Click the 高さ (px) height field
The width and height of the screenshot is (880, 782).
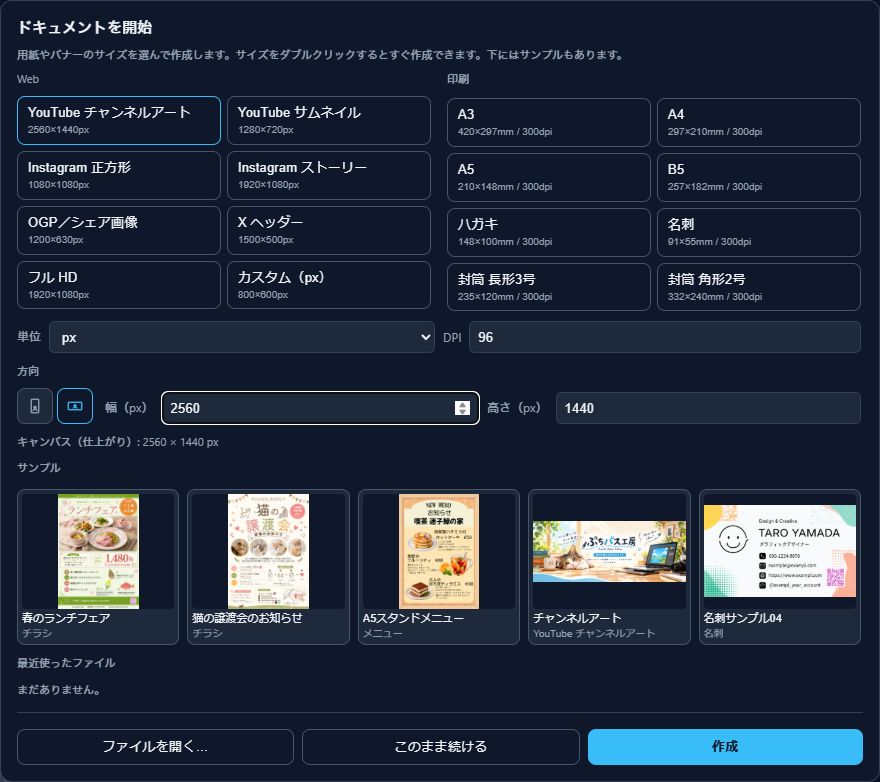tap(708, 408)
